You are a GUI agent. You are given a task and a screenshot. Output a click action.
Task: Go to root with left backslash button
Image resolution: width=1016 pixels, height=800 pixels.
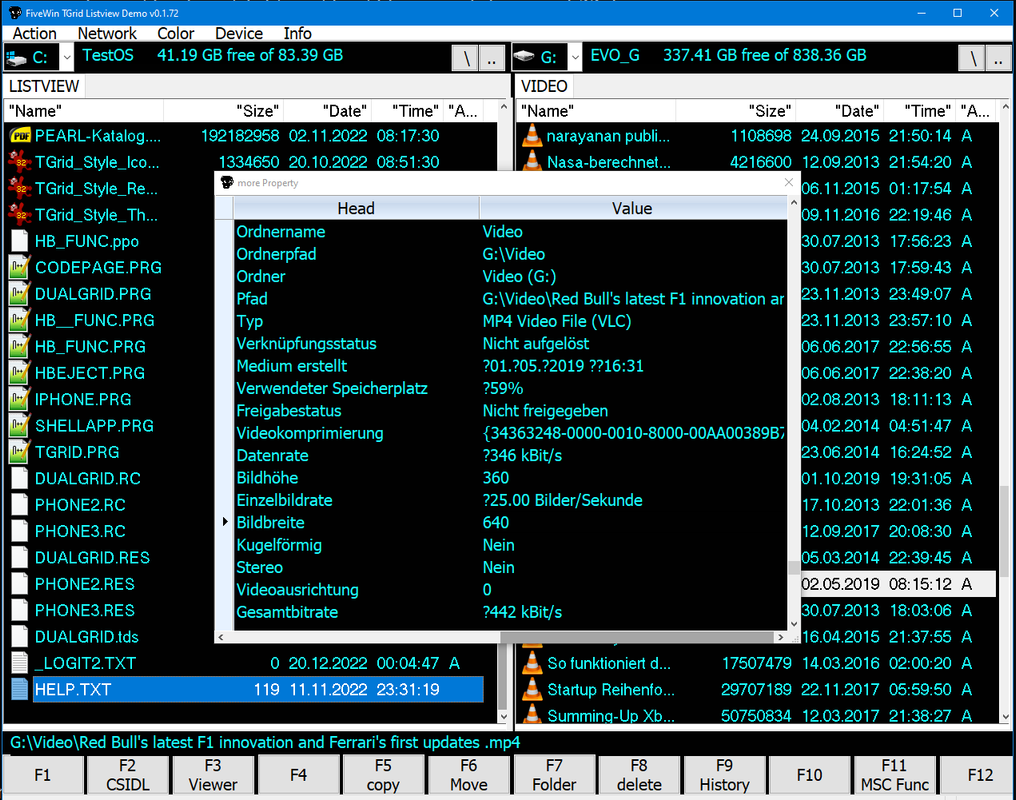(465, 59)
